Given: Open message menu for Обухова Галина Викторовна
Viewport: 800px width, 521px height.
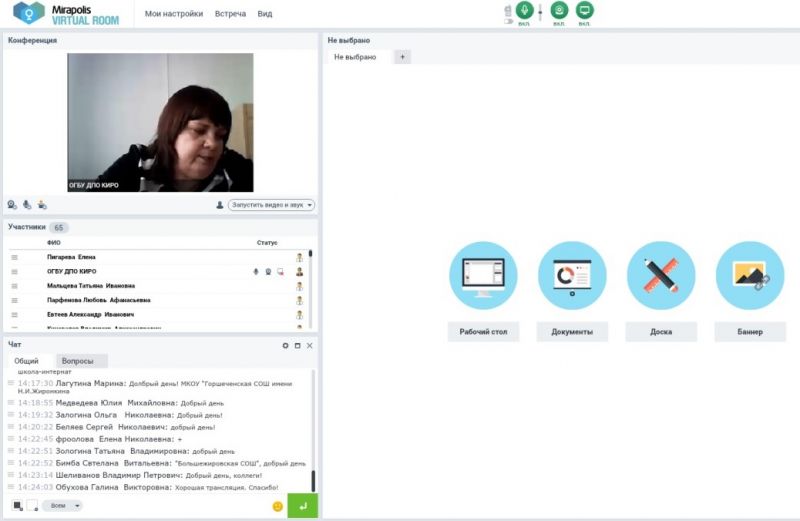Looking at the screenshot, I should tap(11, 487).
